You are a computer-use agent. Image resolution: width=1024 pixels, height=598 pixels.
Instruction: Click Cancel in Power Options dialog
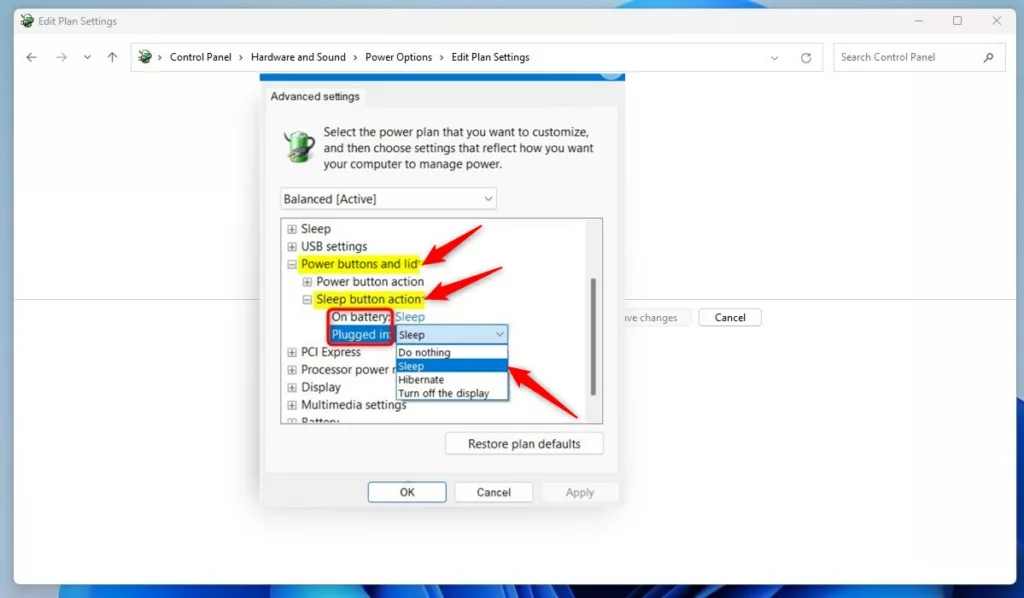click(493, 492)
